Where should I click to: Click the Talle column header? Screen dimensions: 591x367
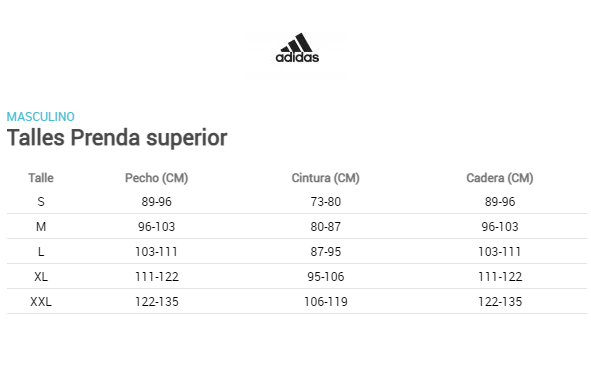click(x=41, y=178)
